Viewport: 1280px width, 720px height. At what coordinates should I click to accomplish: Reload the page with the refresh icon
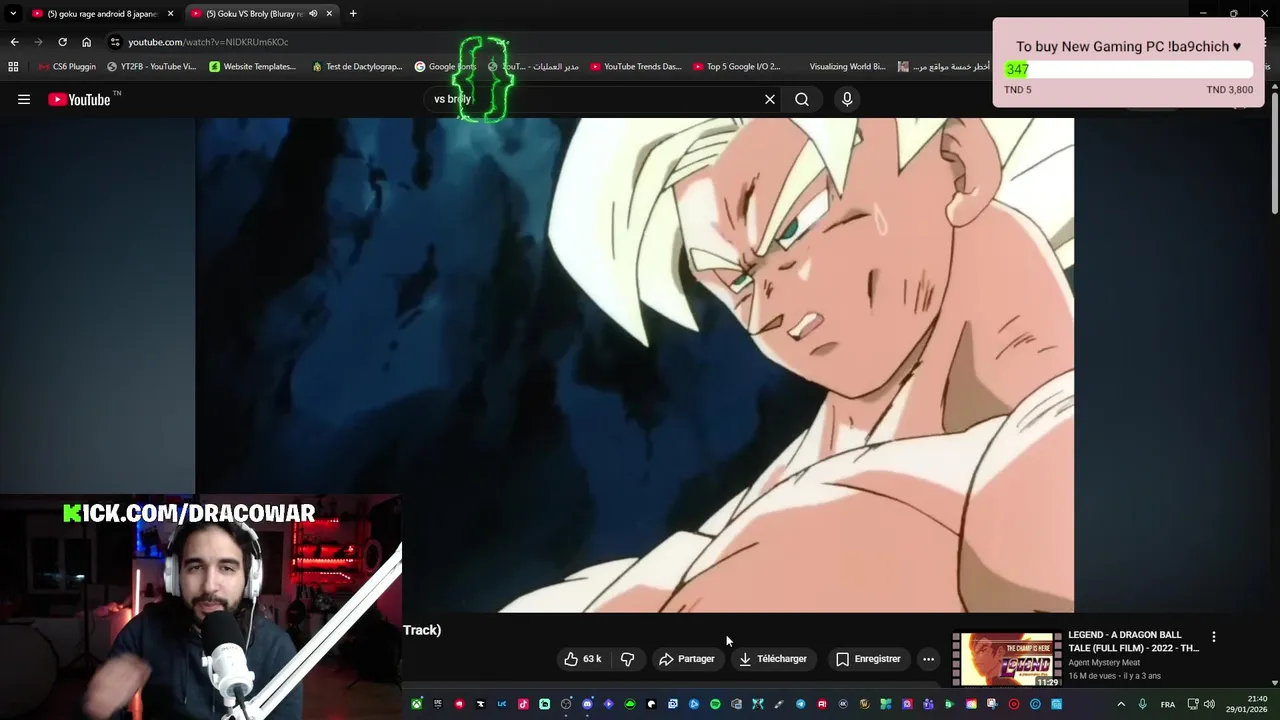[x=62, y=42]
